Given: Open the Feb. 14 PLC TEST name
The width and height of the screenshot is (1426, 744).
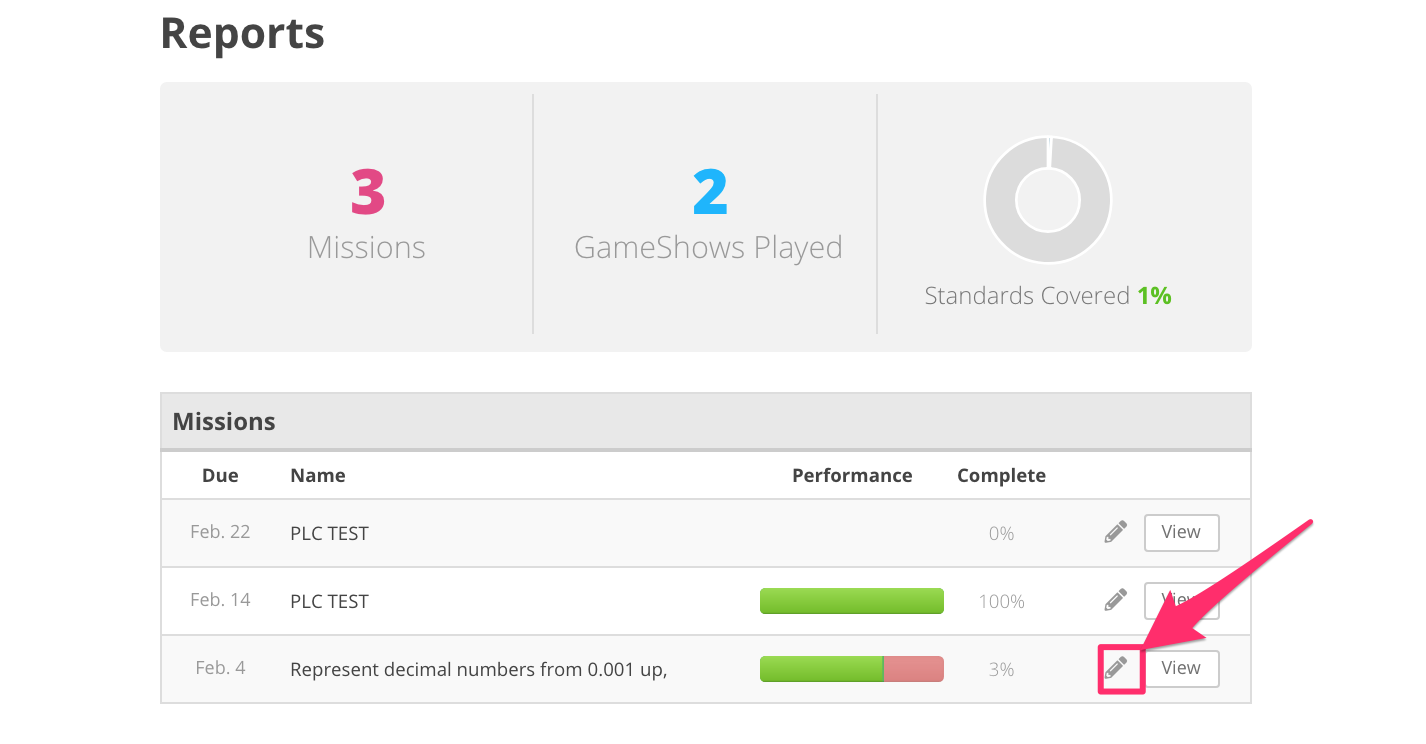Looking at the screenshot, I should (329, 601).
